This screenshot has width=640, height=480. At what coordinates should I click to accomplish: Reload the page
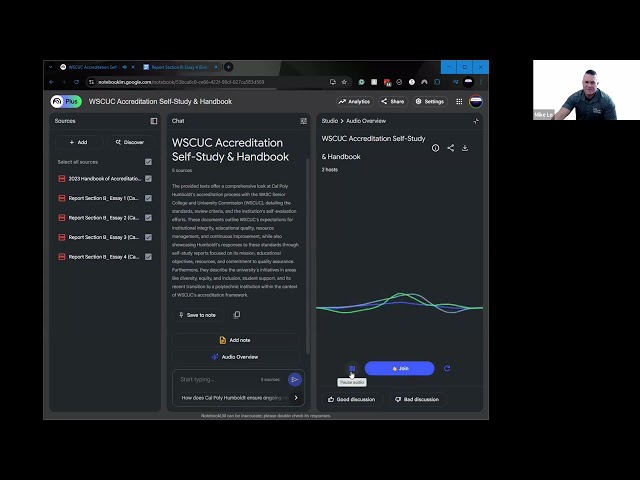(76, 82)
